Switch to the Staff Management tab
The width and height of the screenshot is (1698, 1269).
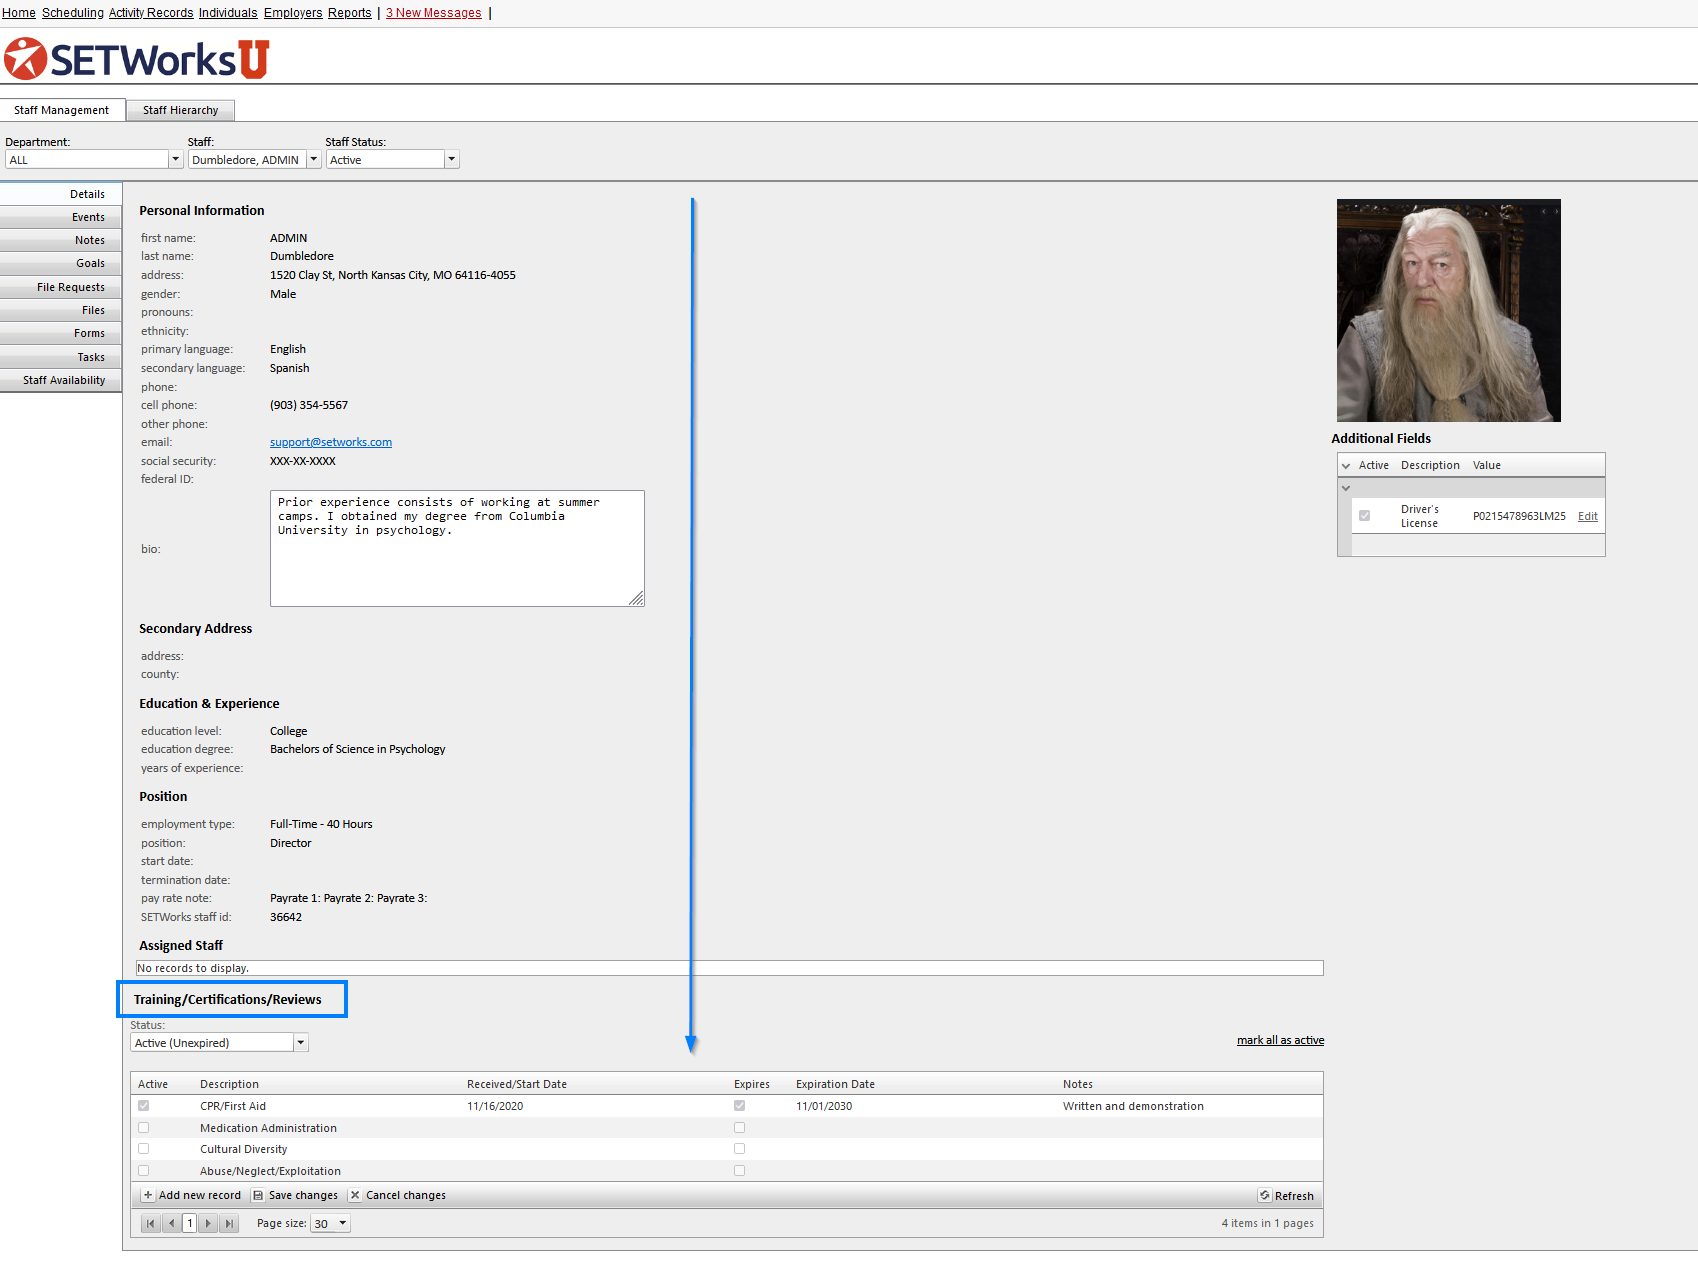coord(62,110)
